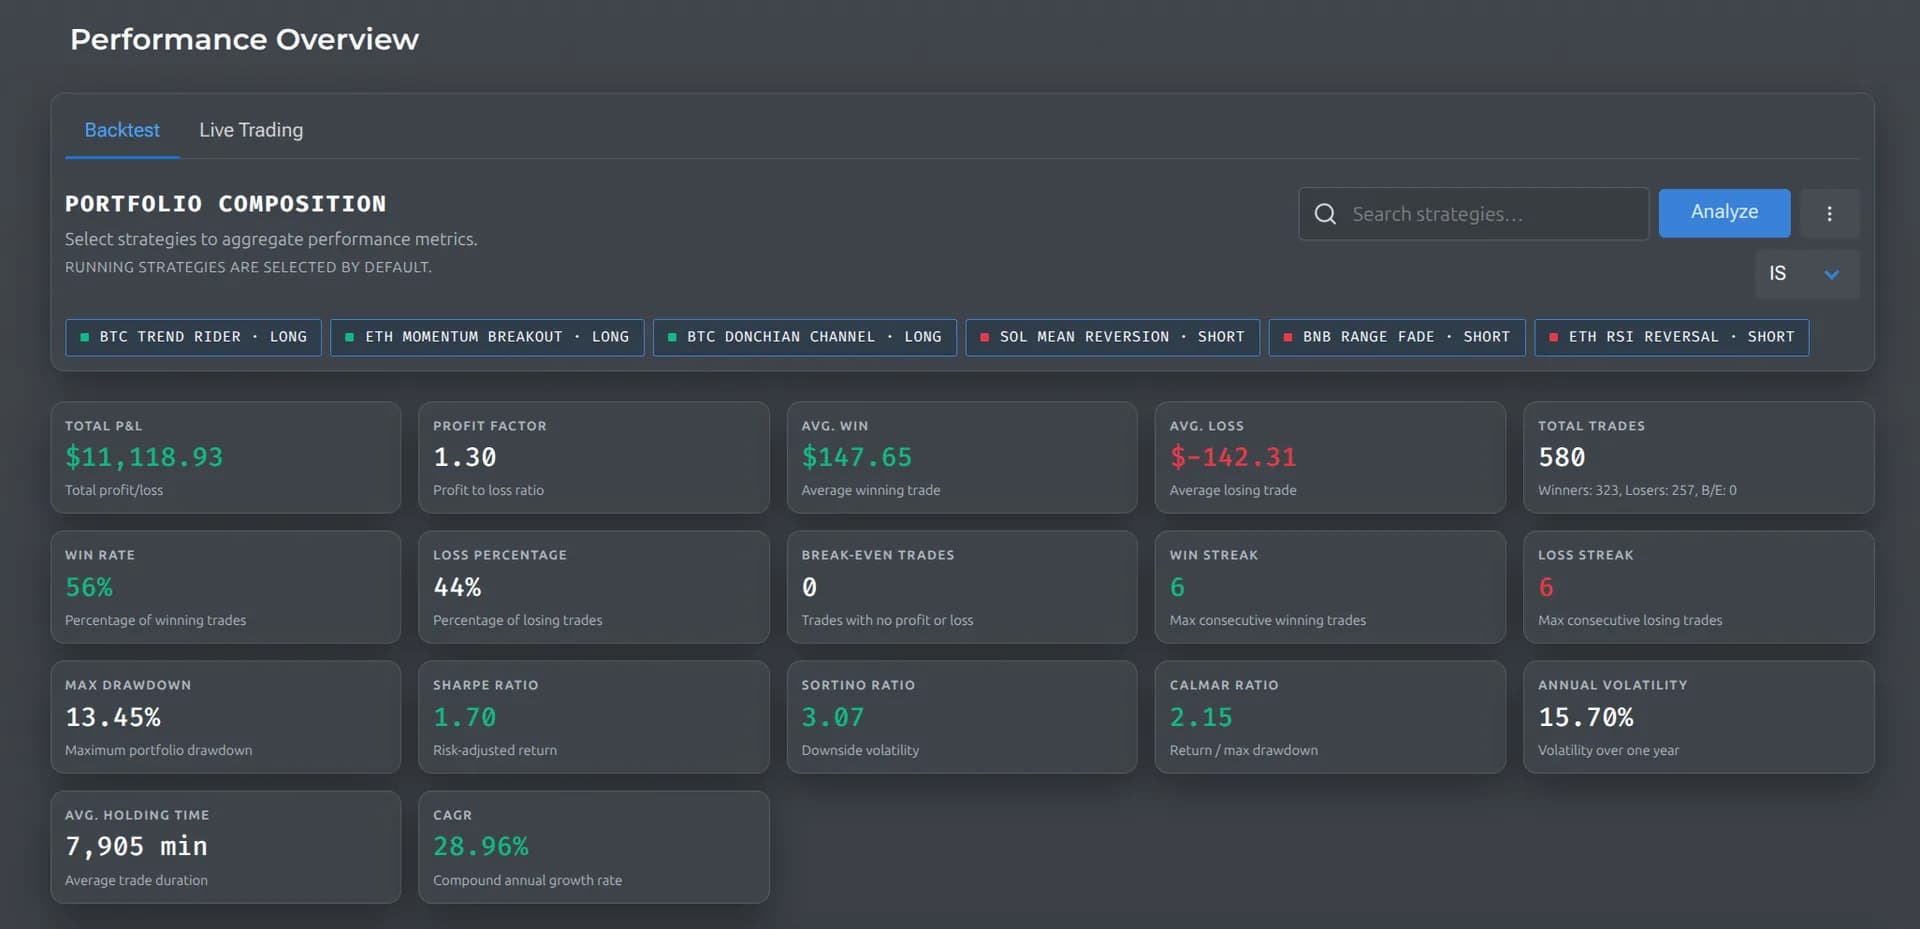The image size is (1920, 929).
Task: Switch to the Live Trading tab
Action: (251, 130)
